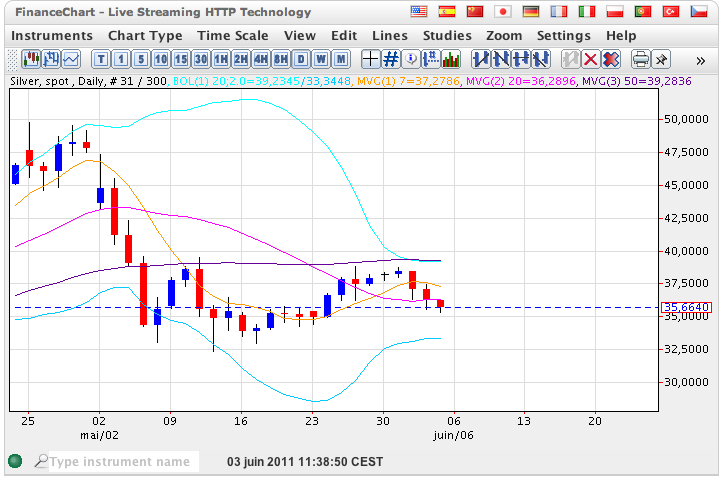Open the Time Scale dropdown menu
Screen dimensions: 721x482
click(232, 35)
